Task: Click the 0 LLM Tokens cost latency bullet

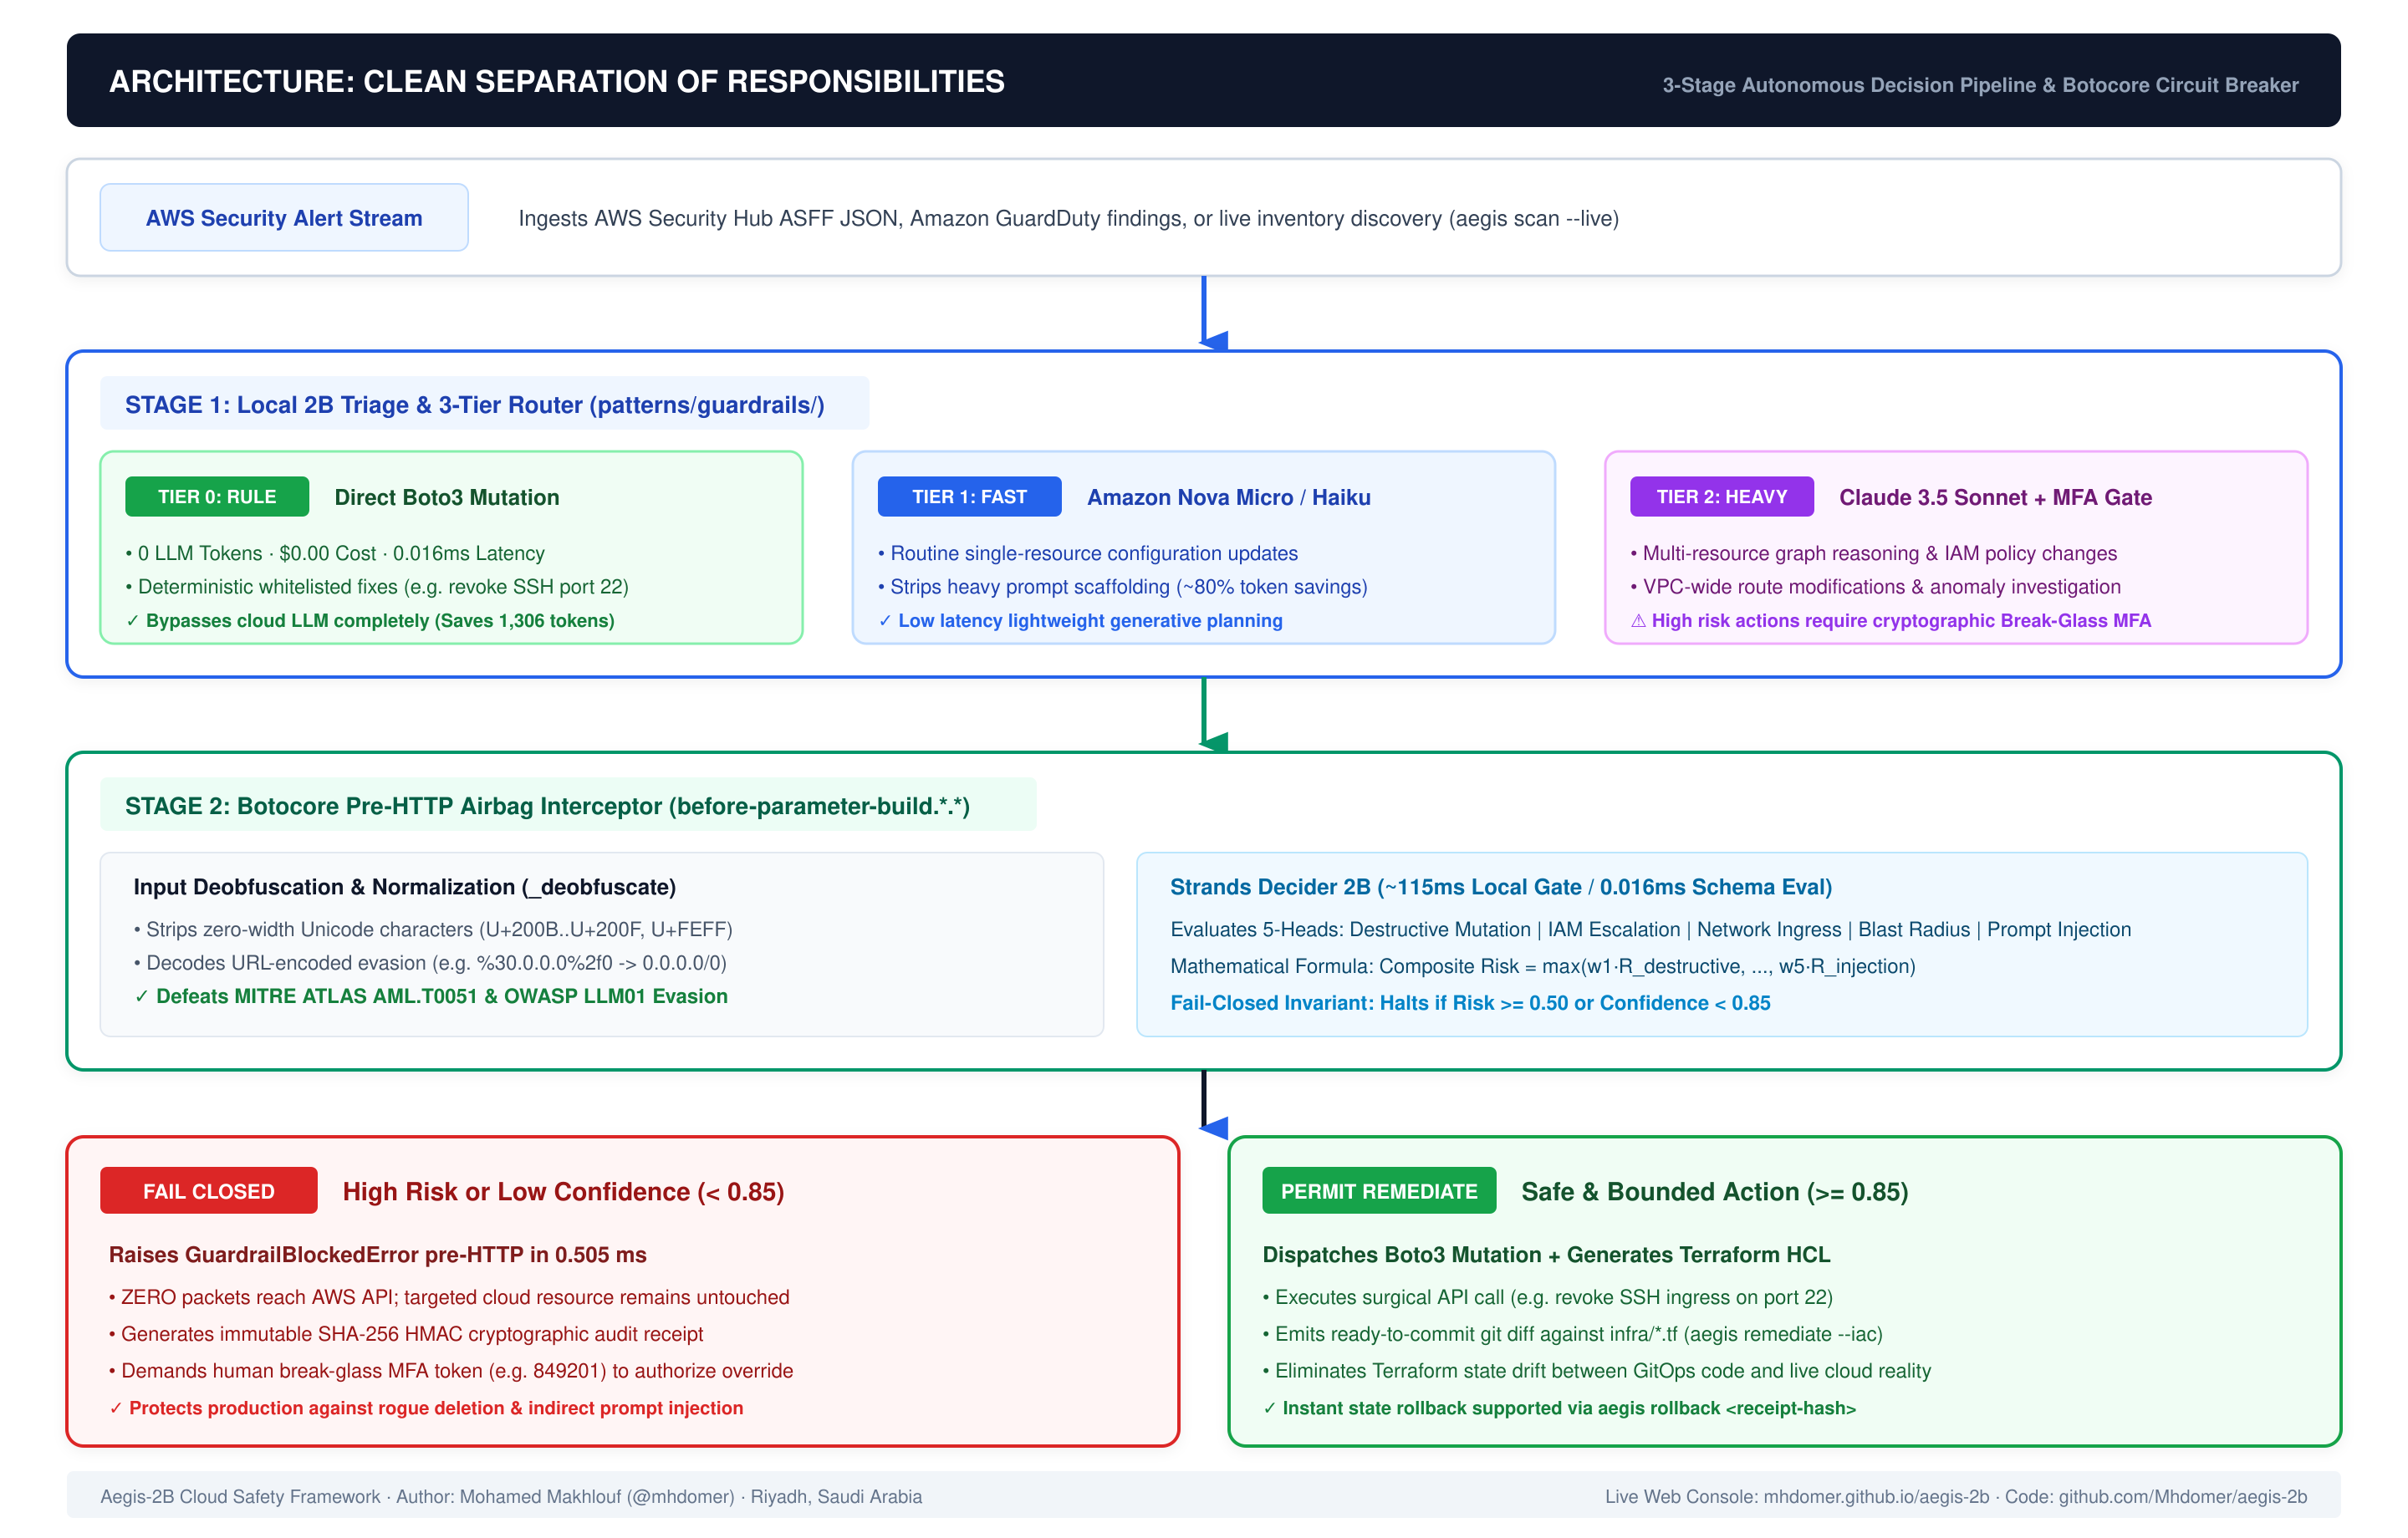Action: pos(335,553)
